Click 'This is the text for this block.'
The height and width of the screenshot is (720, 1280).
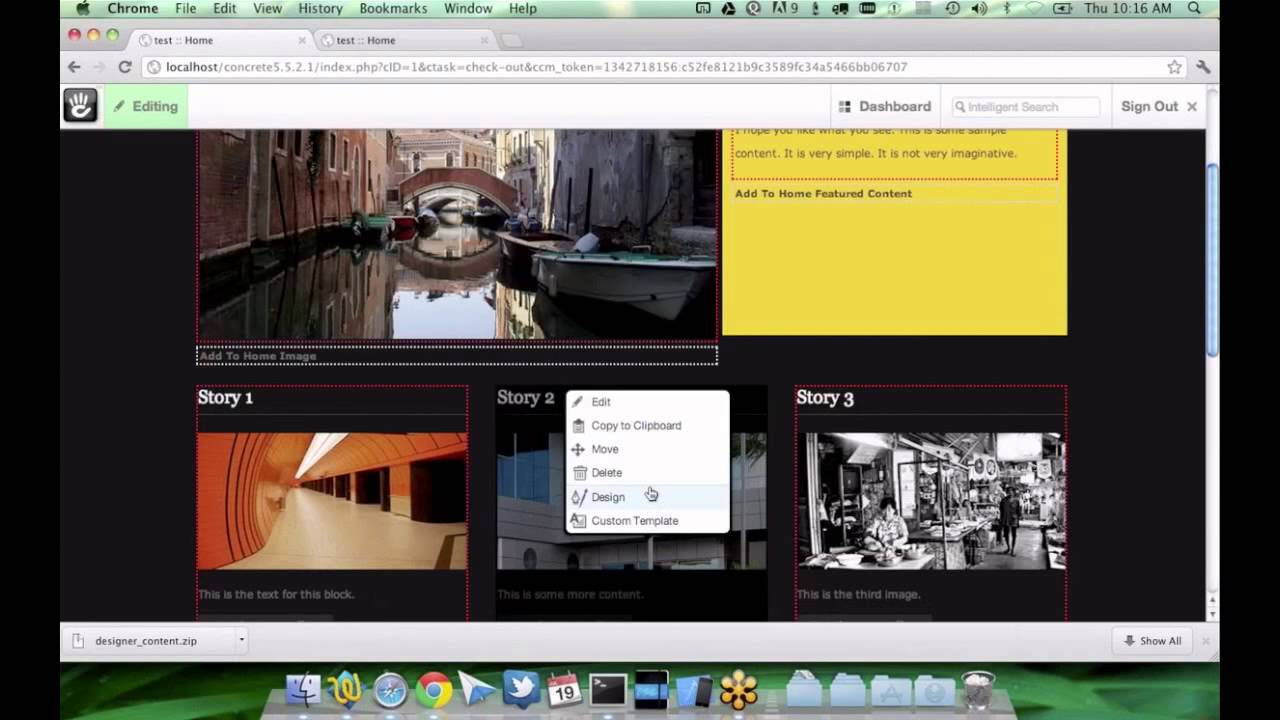[276, 594]
